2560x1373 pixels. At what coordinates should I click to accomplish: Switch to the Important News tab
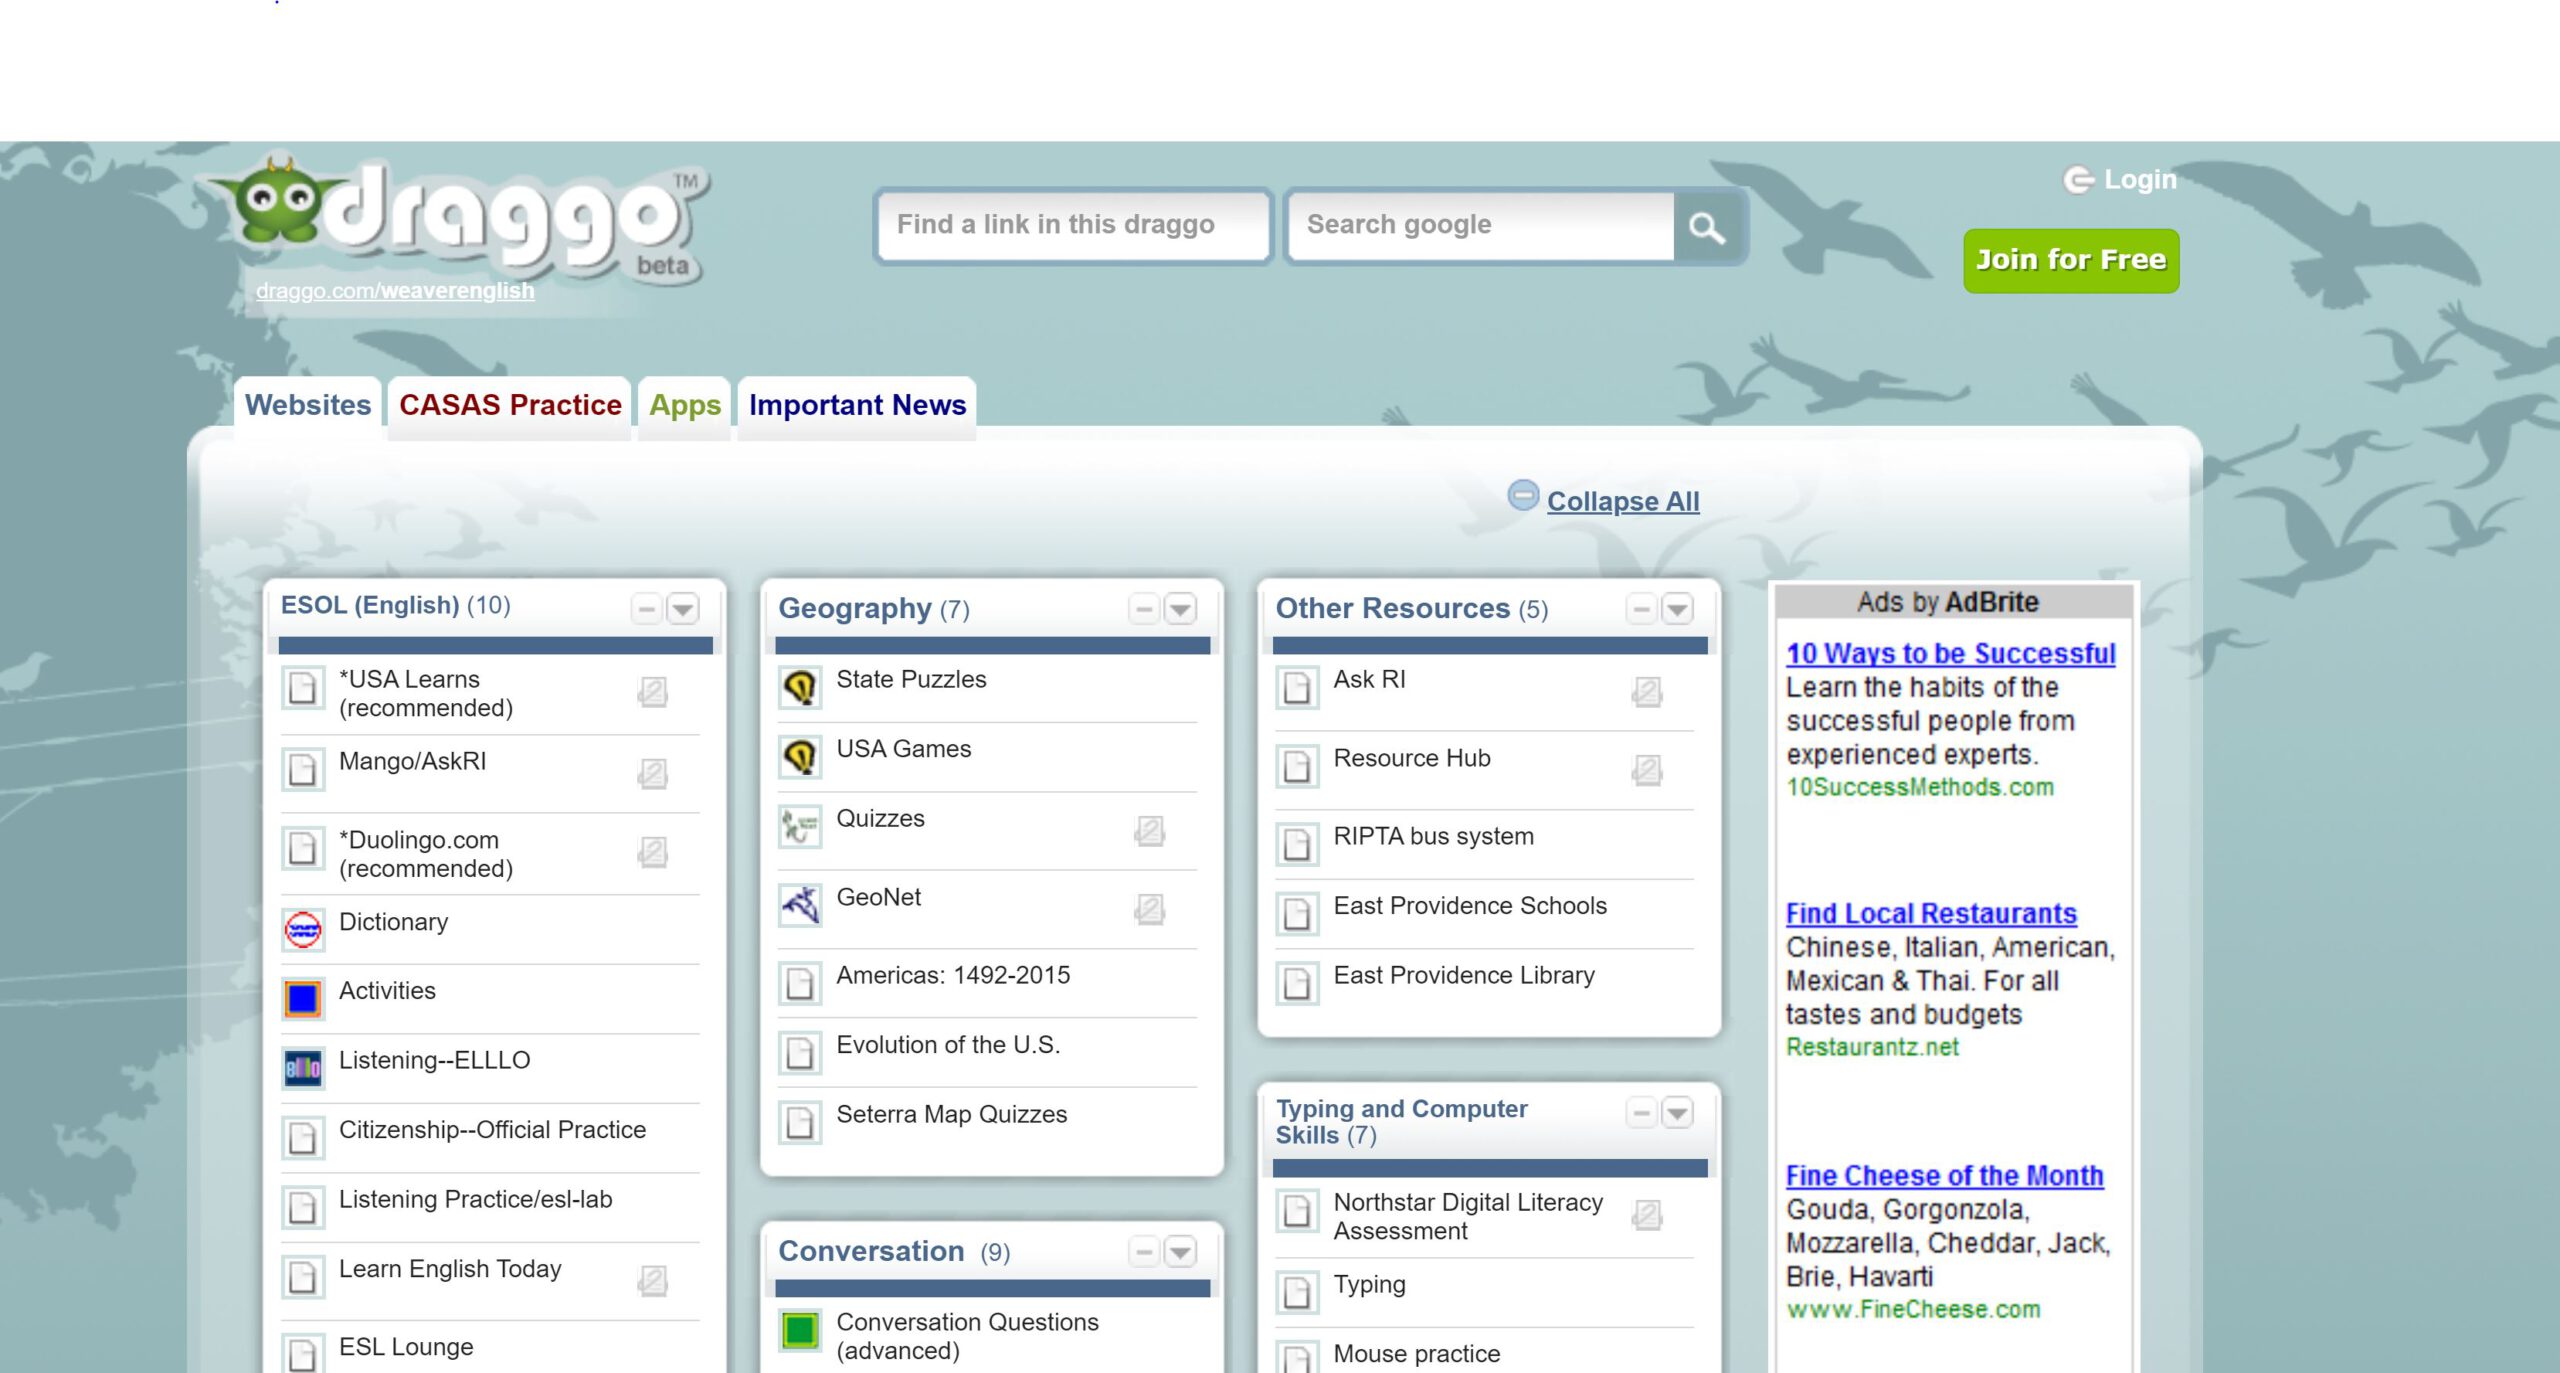click(857, 406)
